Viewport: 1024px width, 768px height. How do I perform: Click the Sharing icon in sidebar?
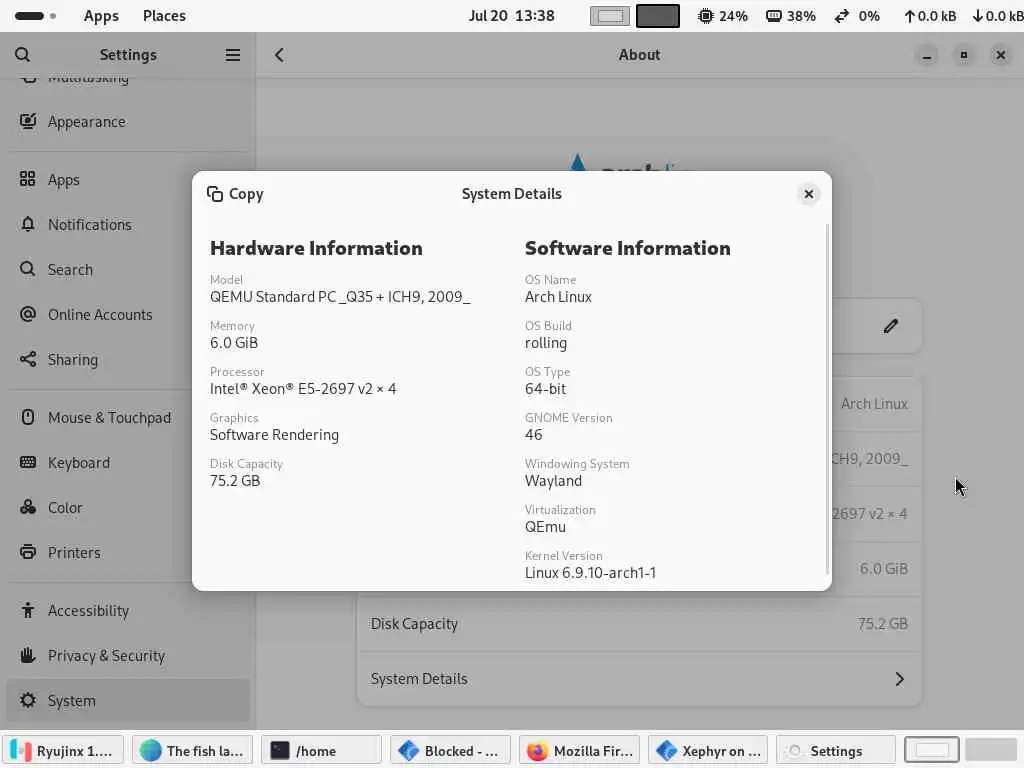(x=27, y=359)
